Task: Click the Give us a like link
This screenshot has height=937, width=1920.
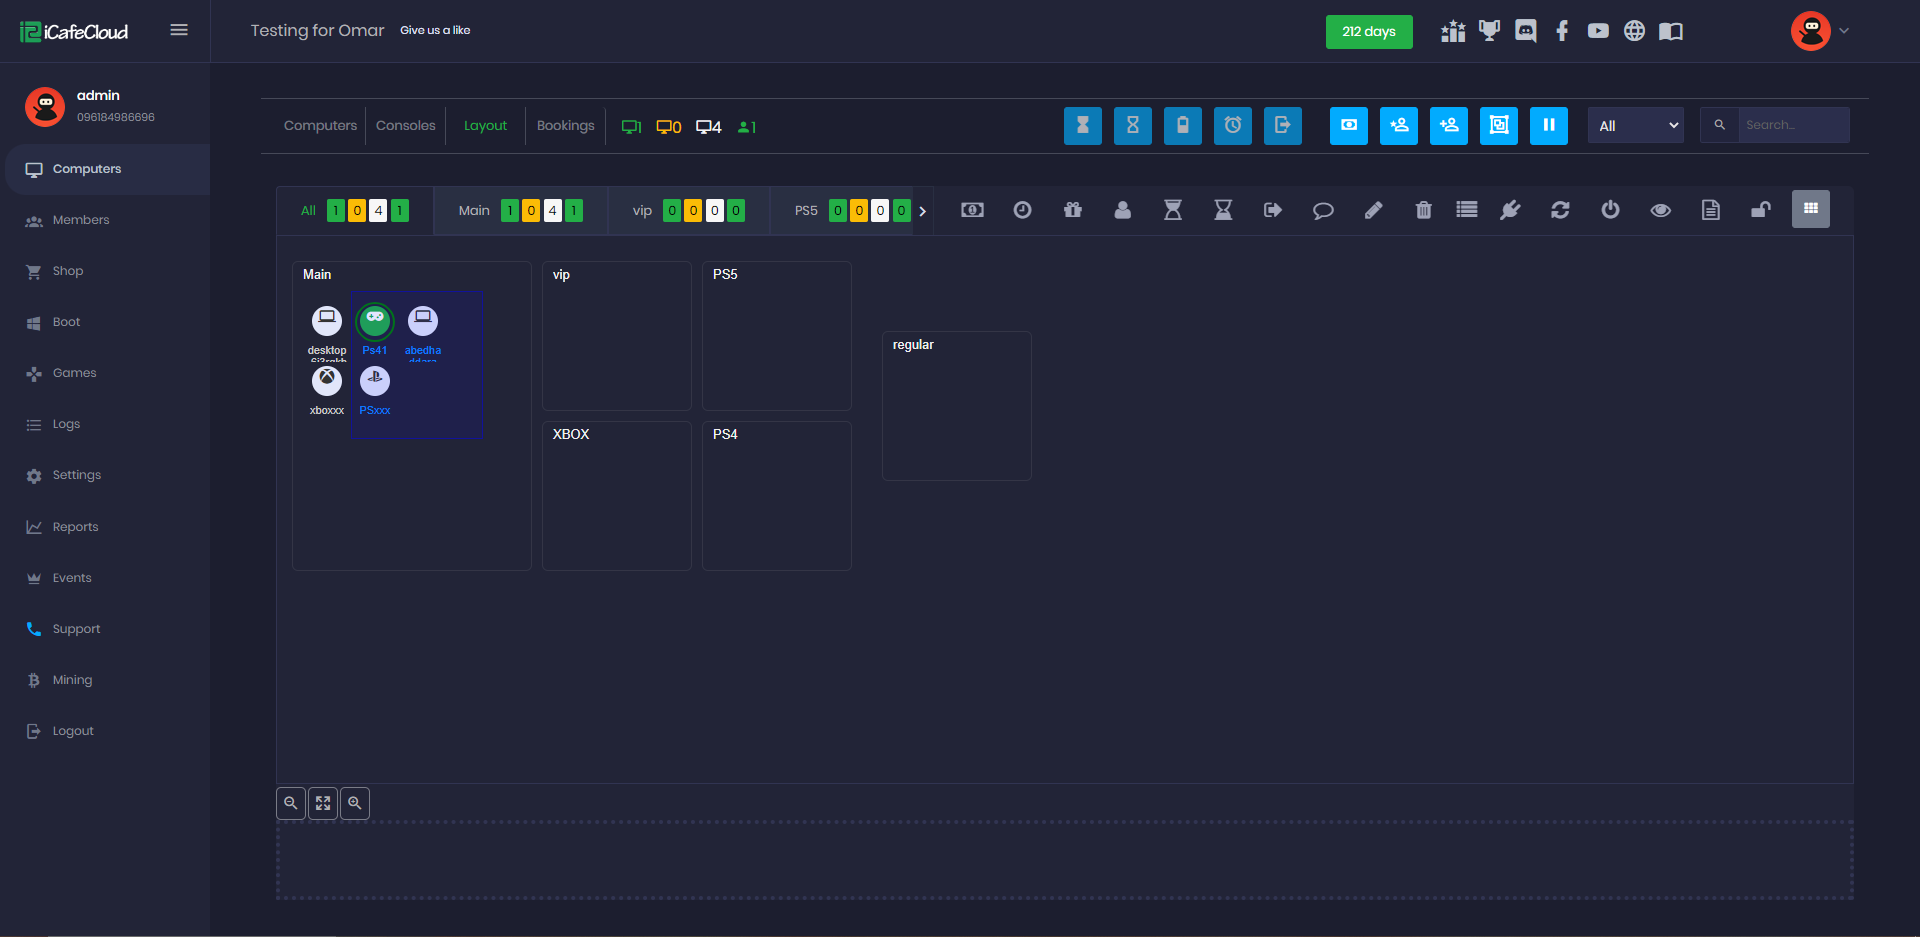Action: (x=435, y=30)
